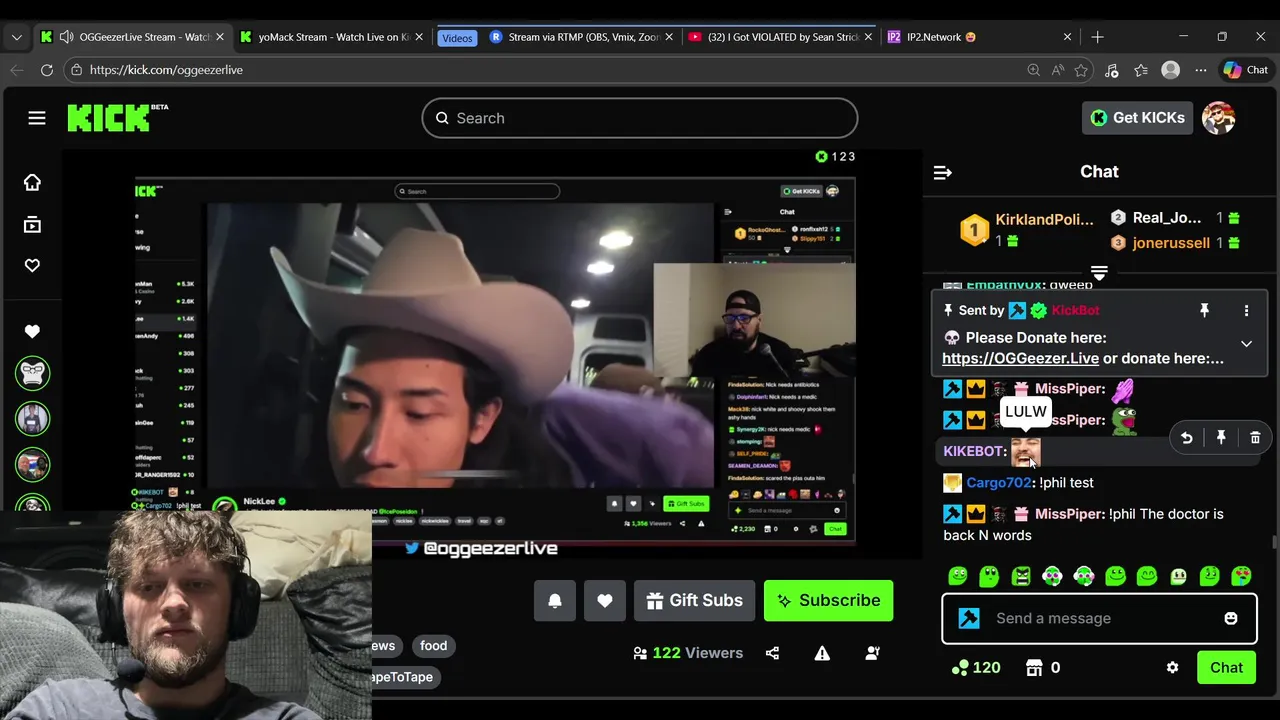This screenshot has height=720, width=1280.
Task: Open the browser tab search dropdown
Action: point(16,37)
